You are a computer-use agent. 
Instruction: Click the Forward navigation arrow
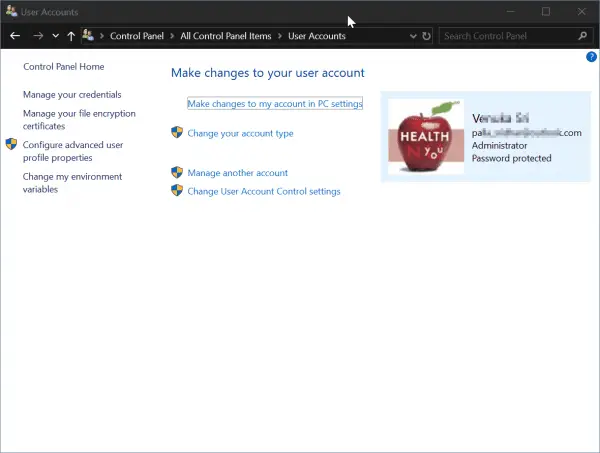point(38,36)
